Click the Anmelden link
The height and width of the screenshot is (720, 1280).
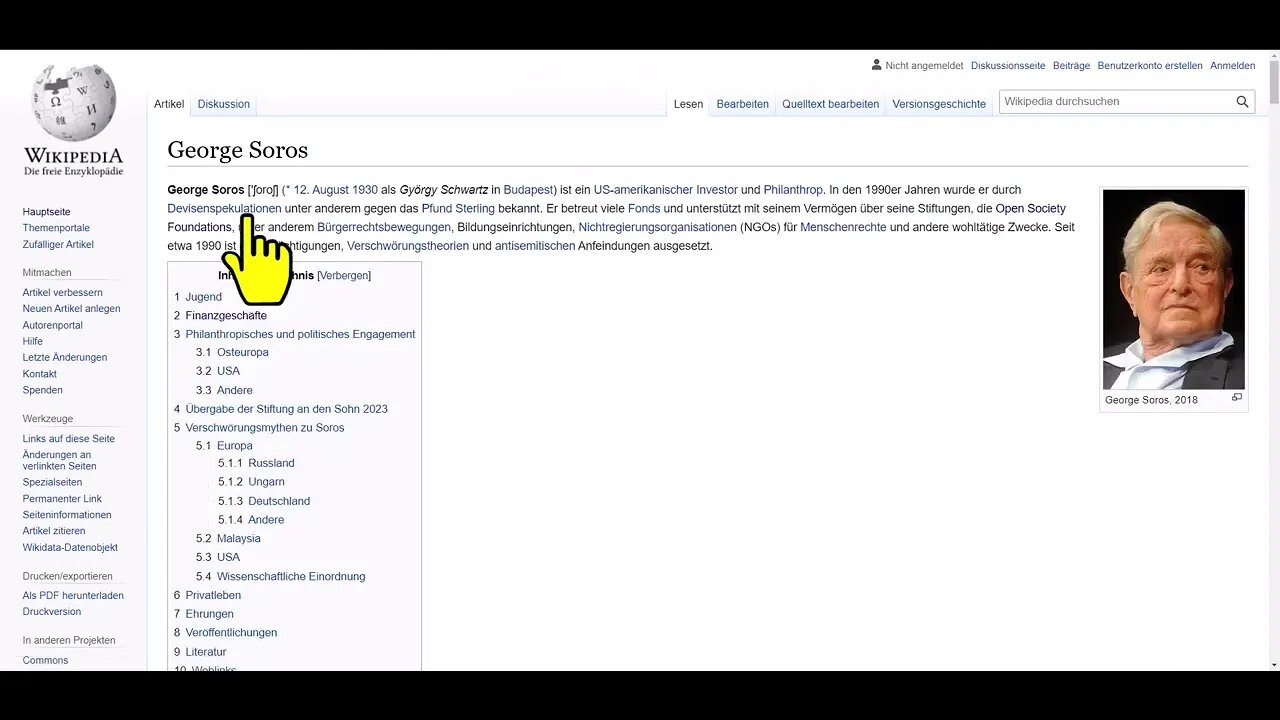1233,65
